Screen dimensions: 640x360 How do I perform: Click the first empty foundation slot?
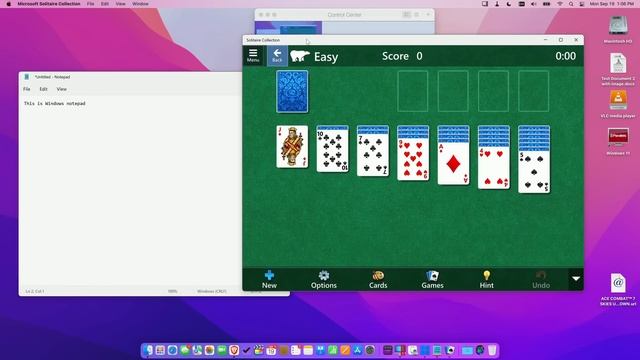point(413,91)
